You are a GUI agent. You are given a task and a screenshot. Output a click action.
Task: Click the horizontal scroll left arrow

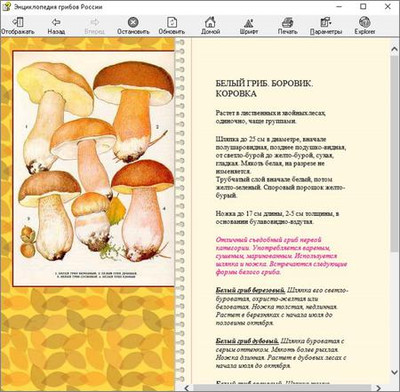[x=187, y=388]
